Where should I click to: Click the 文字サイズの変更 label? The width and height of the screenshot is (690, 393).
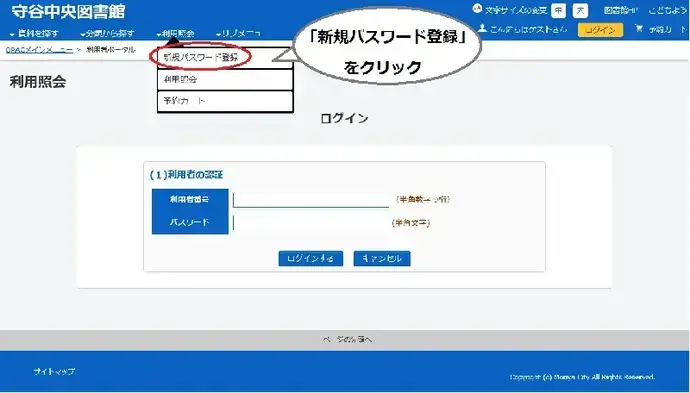click(516, 10)
